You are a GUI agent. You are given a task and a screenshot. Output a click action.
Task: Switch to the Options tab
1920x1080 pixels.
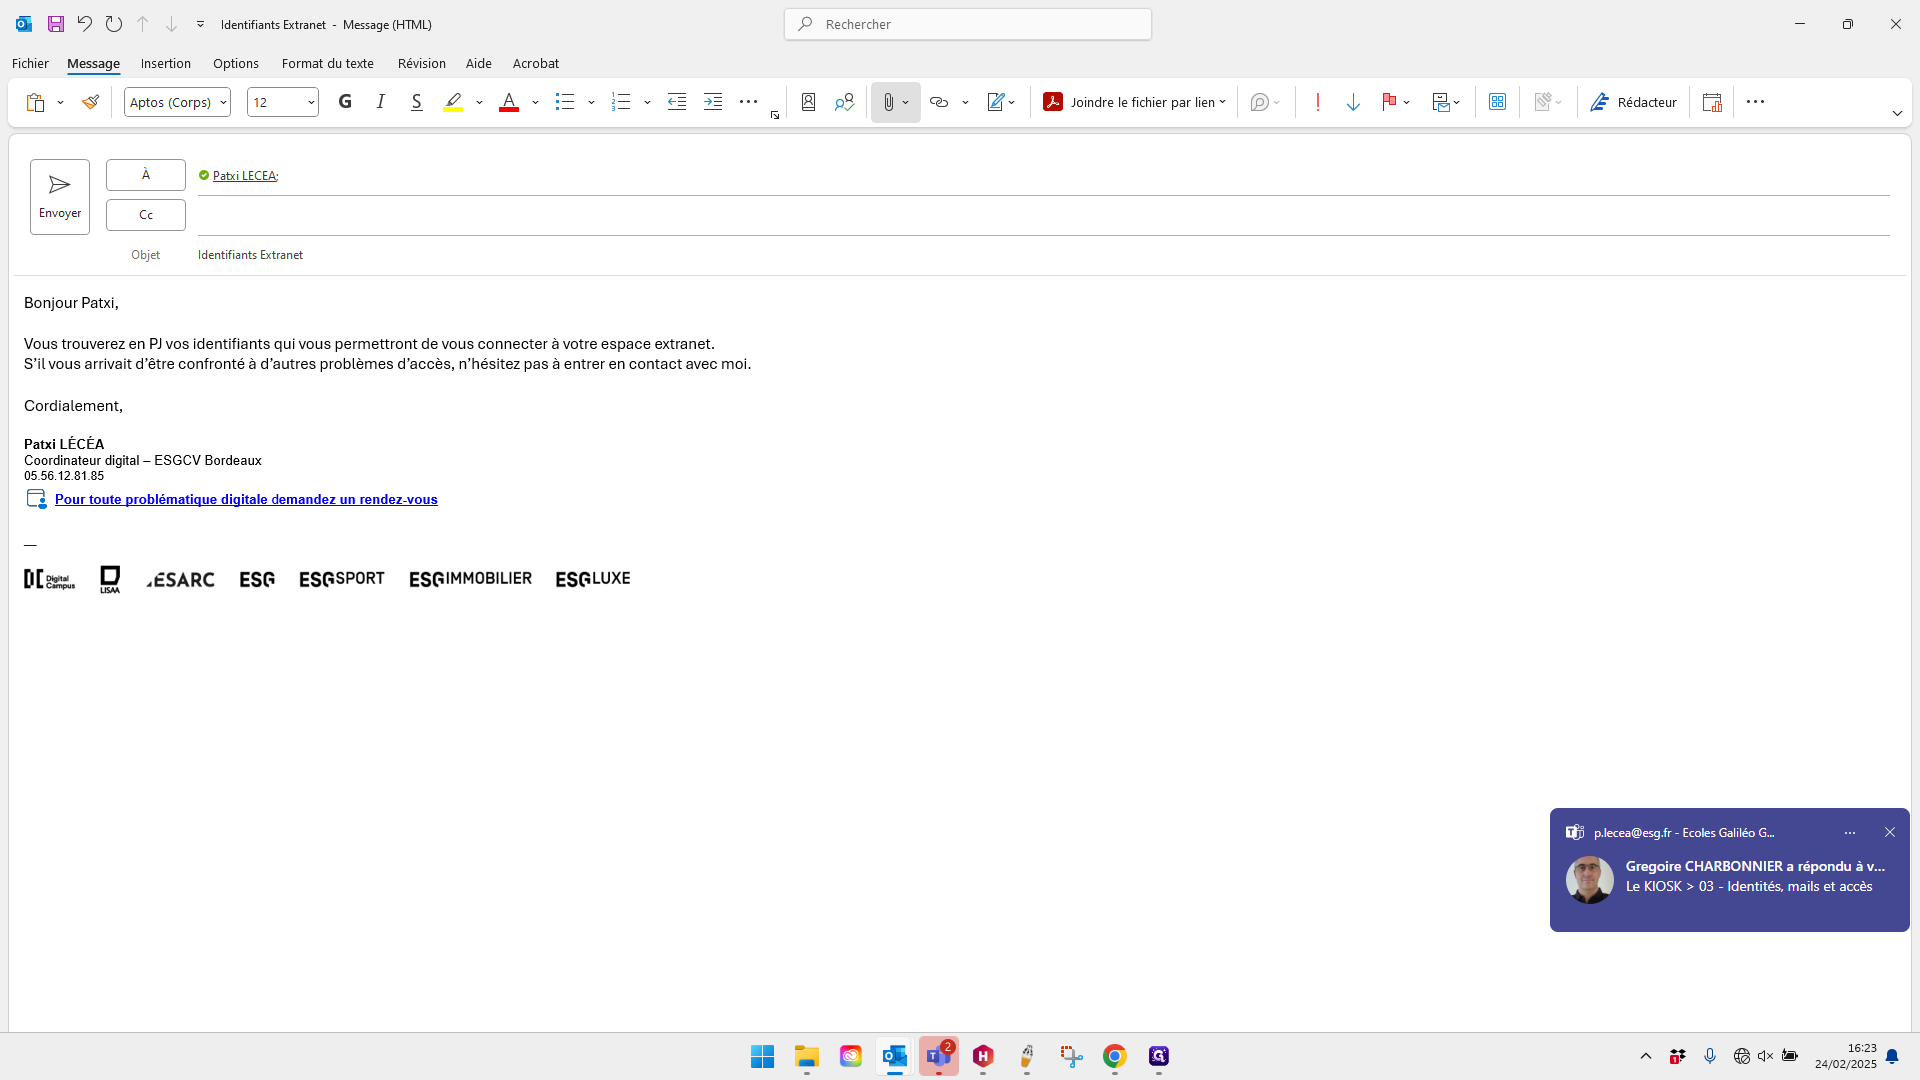(236, 63)
